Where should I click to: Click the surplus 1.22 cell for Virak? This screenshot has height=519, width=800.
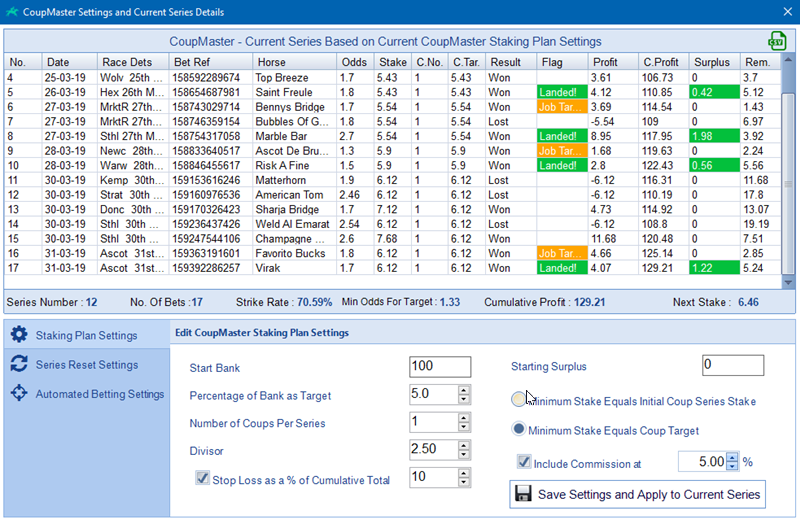(714, 268)
